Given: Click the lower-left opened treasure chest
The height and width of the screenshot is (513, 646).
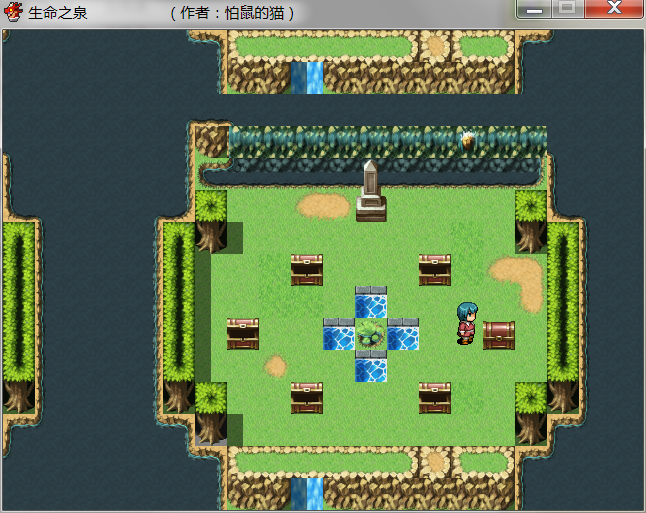Looking at the screenshot, I should (x=307, y=398).
